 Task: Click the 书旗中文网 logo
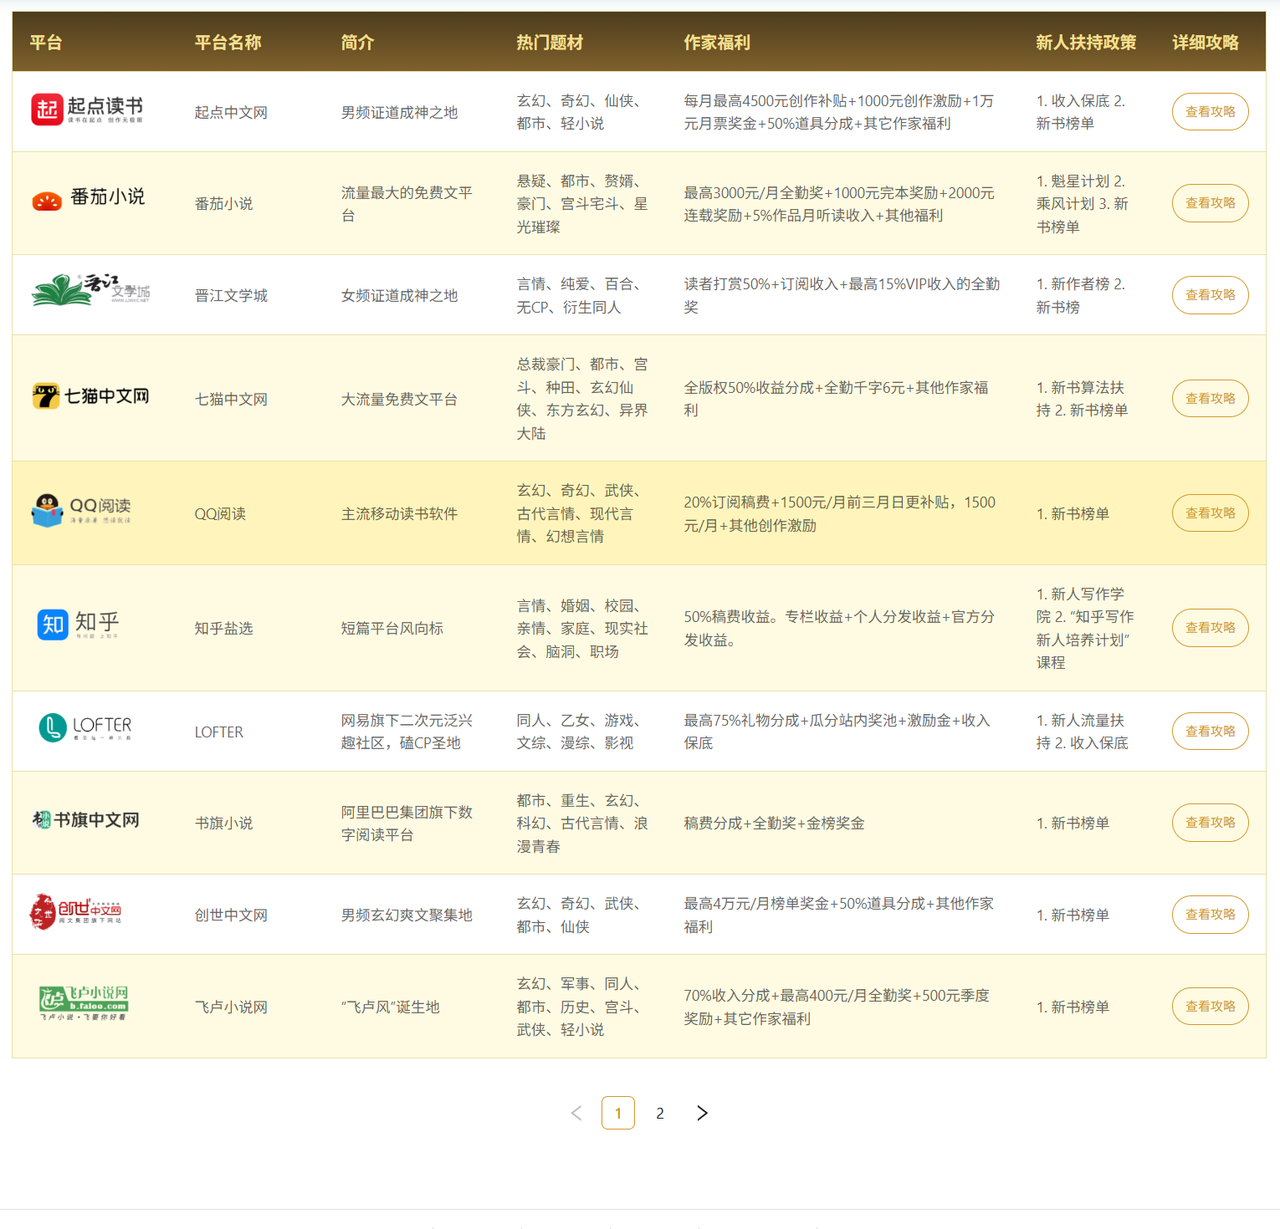pyautogui.click(x=85, y=820)
